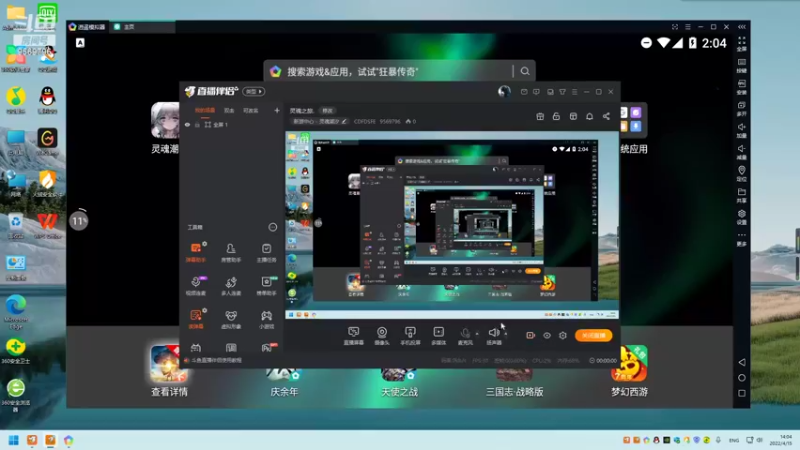
Task: Click the emulator search field 搜索游戏&应用
Action: click(398, 71)
